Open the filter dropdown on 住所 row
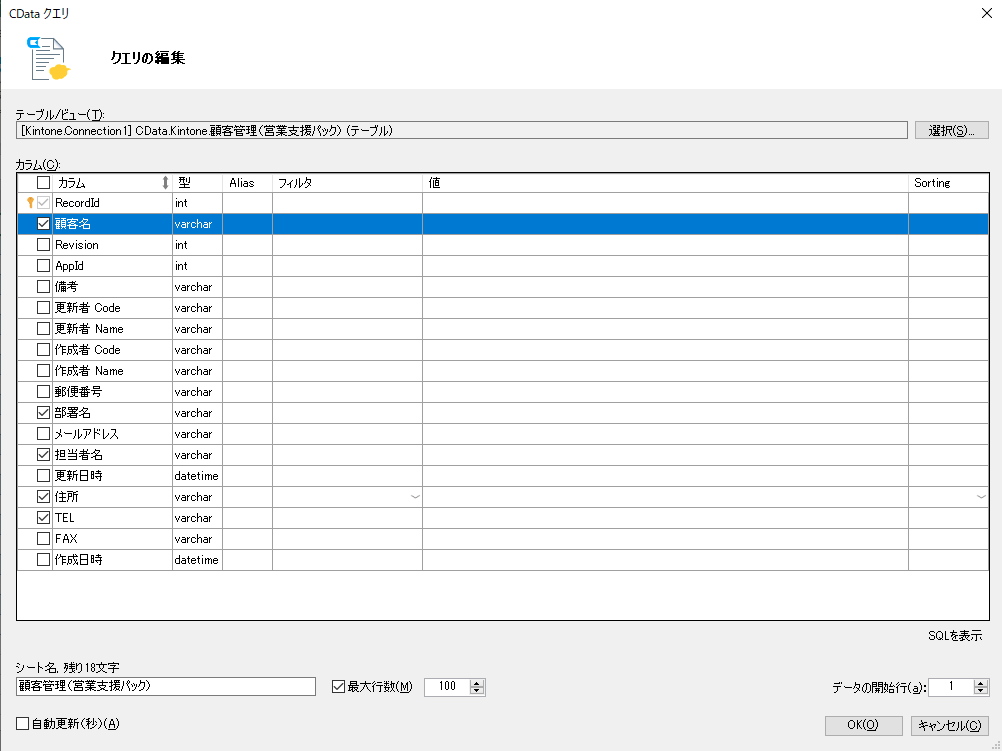Viewport: 1002px width, 751px height. click(415, 497)
